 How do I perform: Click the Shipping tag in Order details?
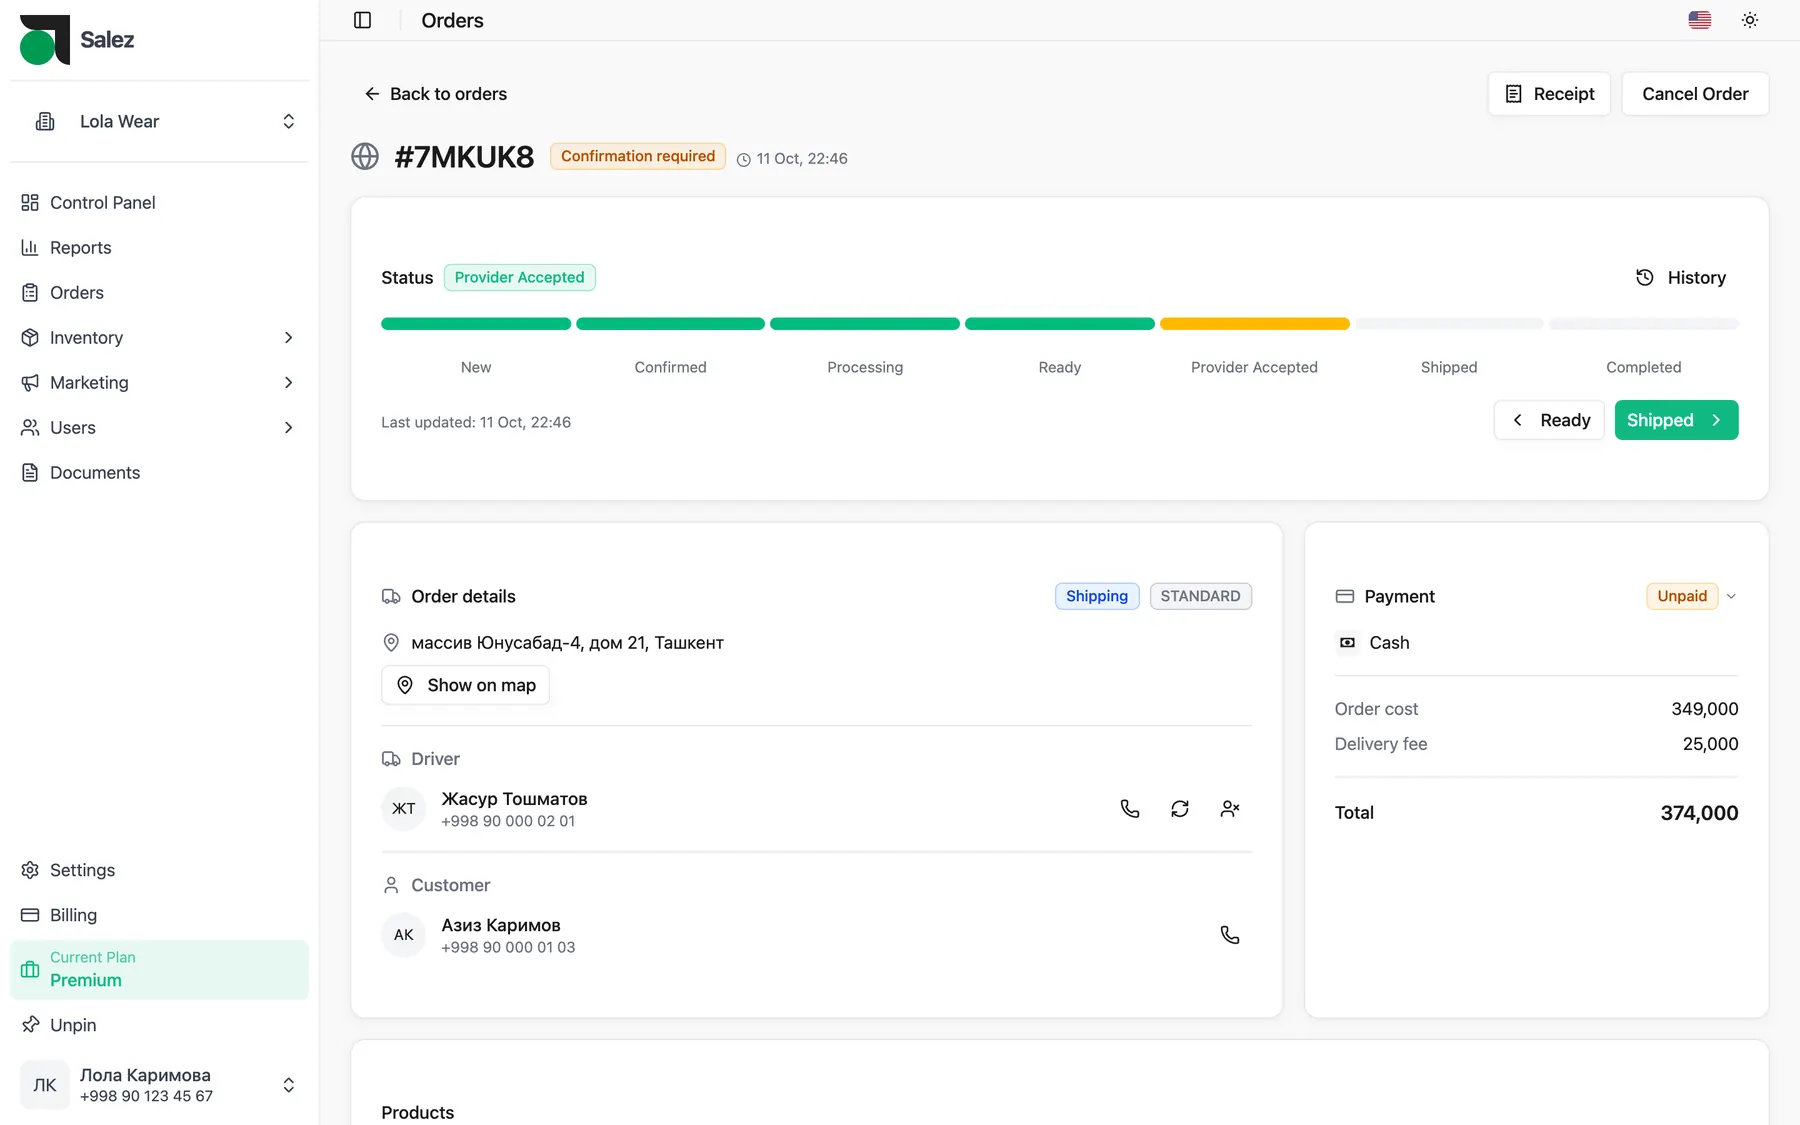[1097, 596]
